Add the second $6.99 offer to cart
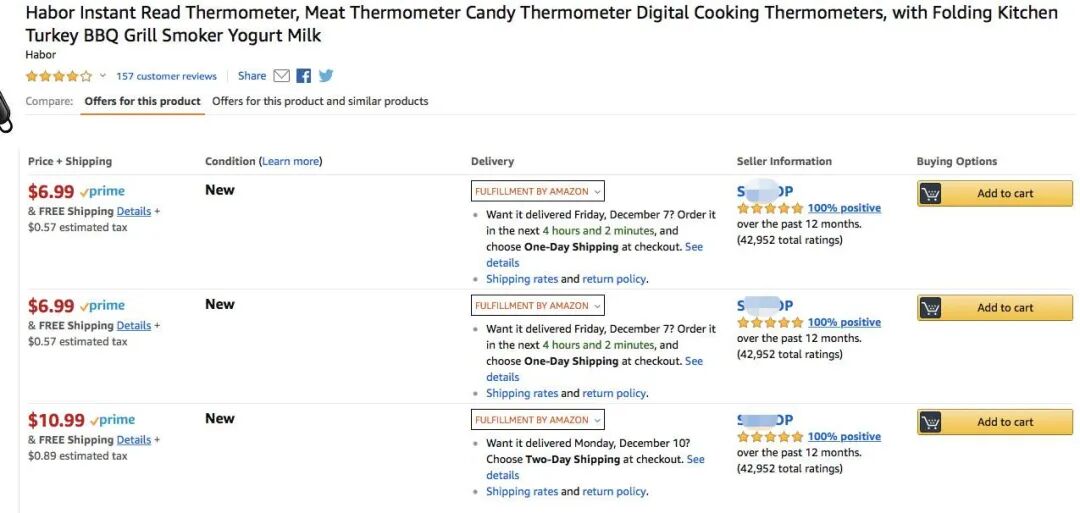 coord(1005,308)
